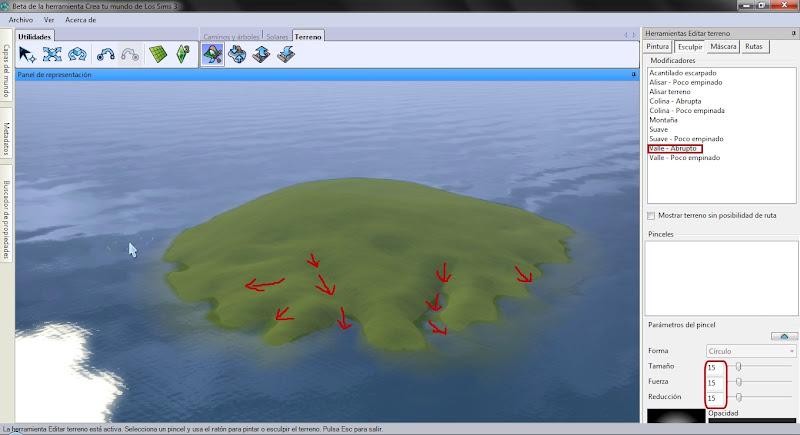Select Alisar - Poco empinado modifier
The width and height of the screenshot is (800, 435).
(x=686, y=82)
